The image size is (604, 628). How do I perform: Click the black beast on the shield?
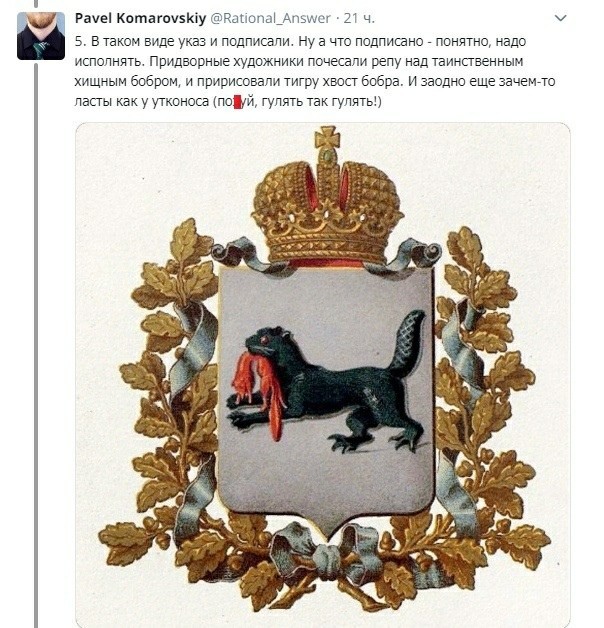(x=326, y=382)
